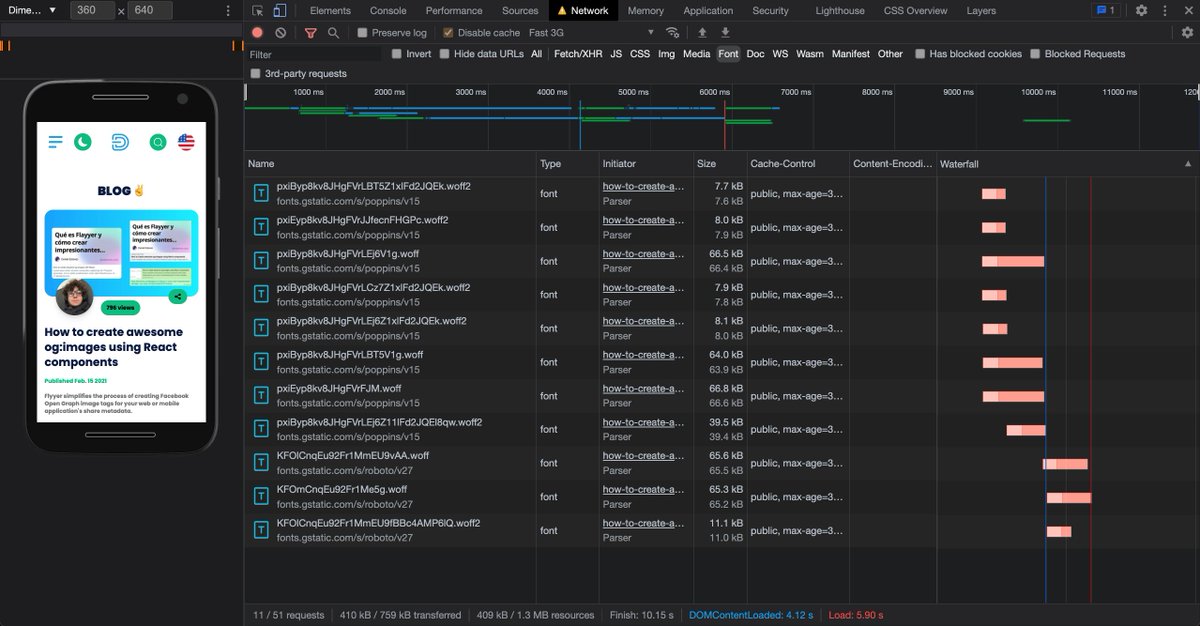Click search icon in phone preview
This screenshot has height=626, width=1200.
pos(158,142)
